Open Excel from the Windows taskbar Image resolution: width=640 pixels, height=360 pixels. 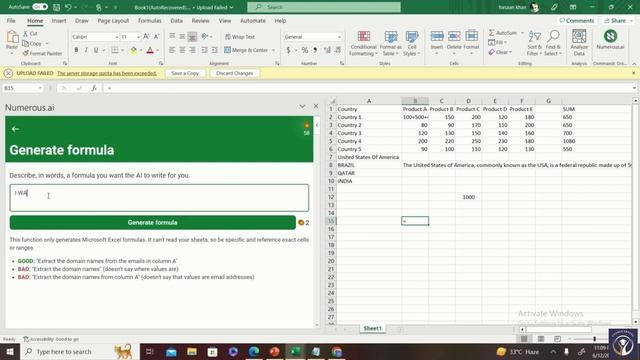point(295,351)
